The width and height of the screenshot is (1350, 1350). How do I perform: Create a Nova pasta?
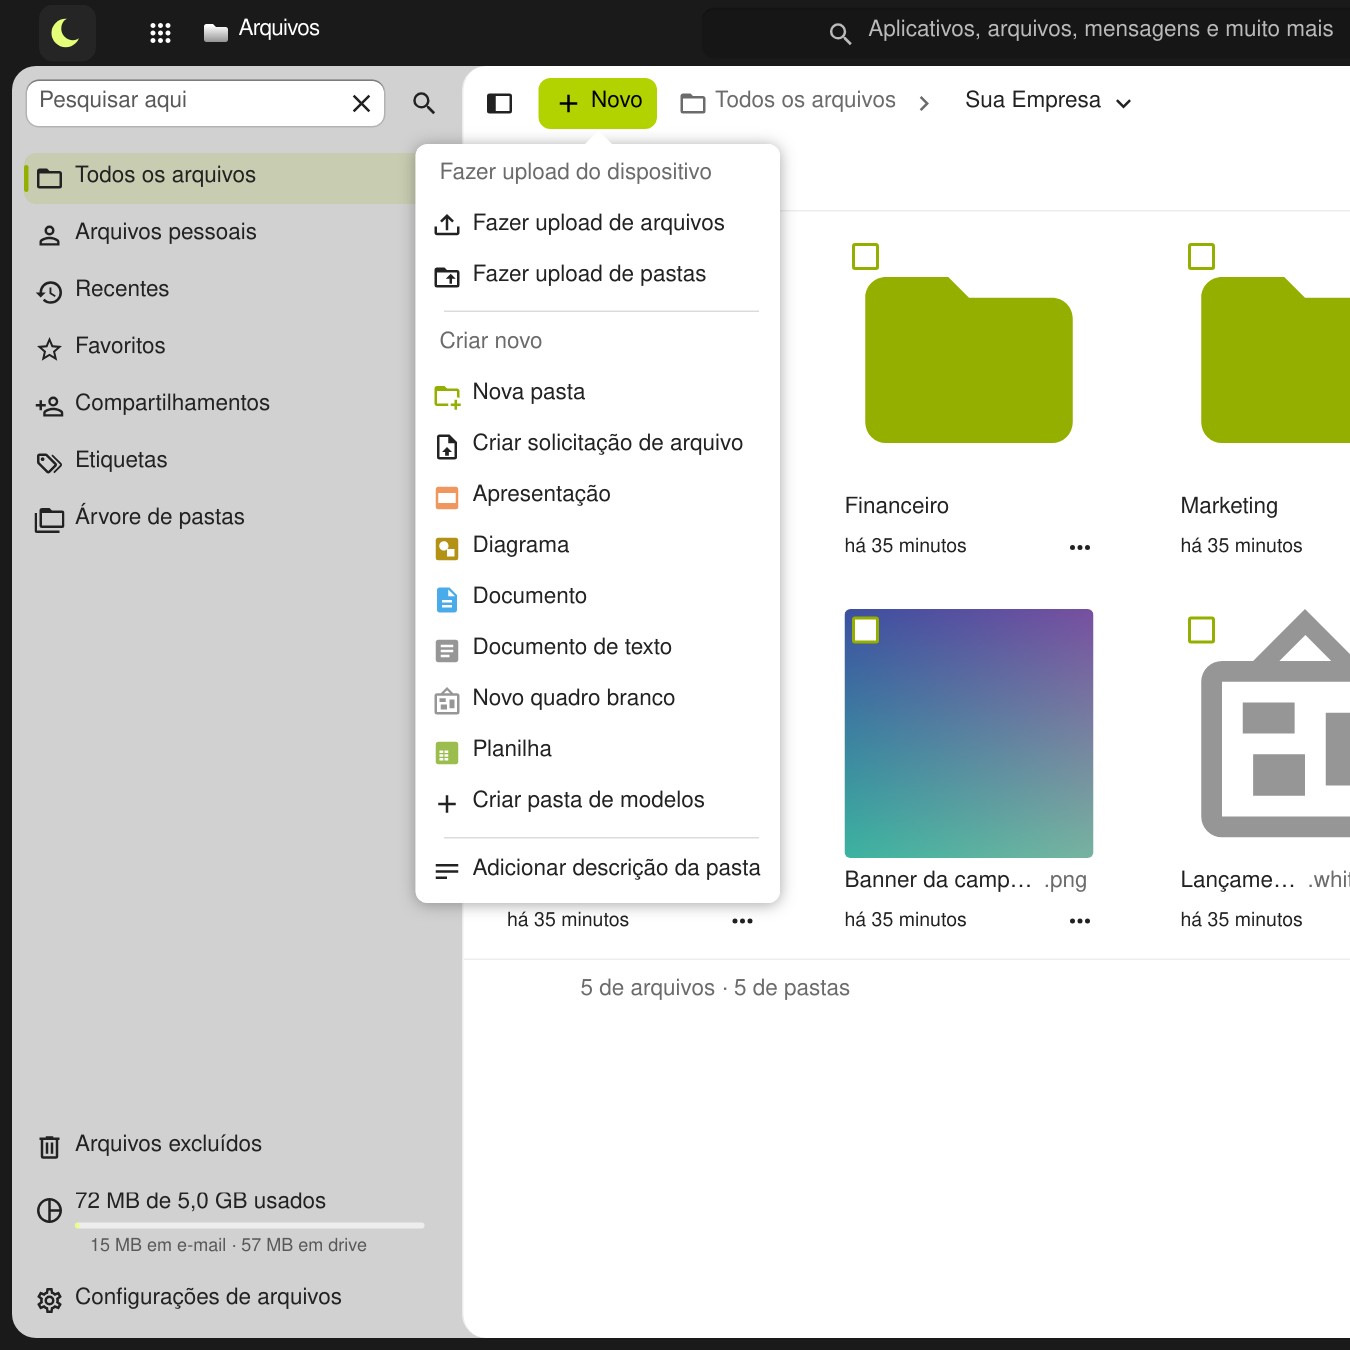click(597, 393)
